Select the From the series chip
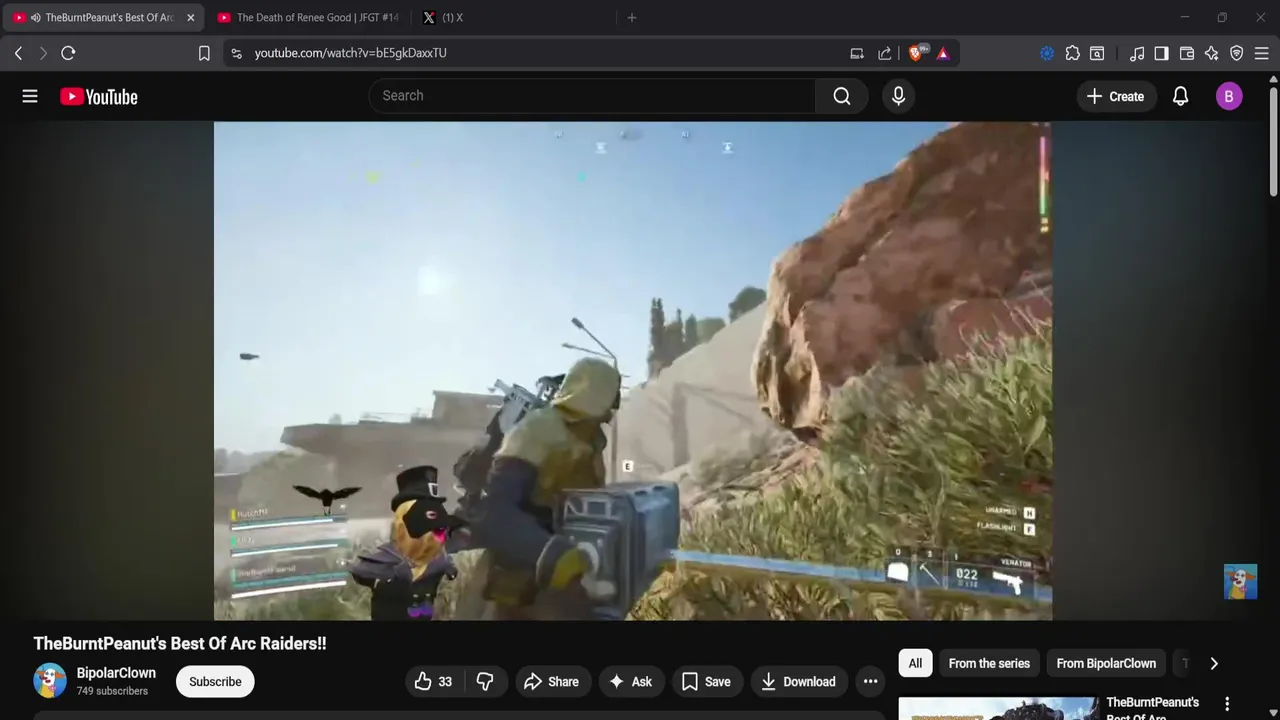The height and width of the screenshot is (720, 1280). point(989,663)
